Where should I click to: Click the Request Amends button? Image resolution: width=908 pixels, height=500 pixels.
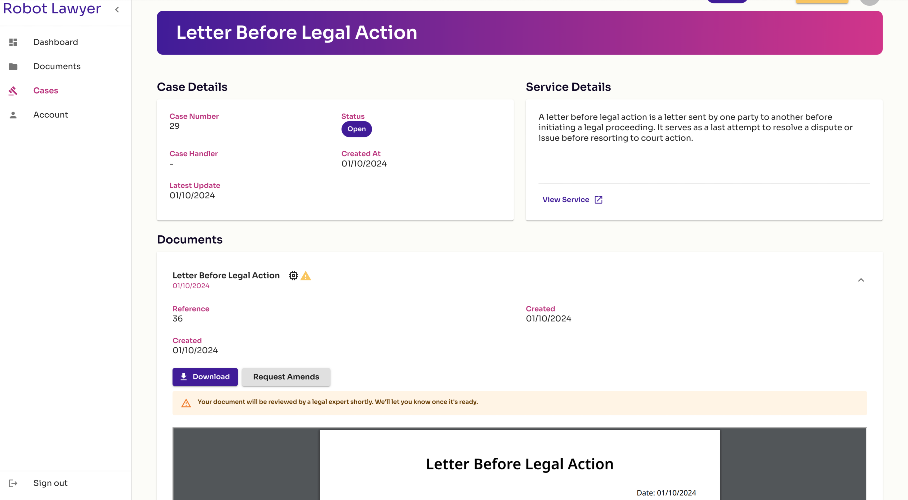pyautogui.click(x=286, y=377)
